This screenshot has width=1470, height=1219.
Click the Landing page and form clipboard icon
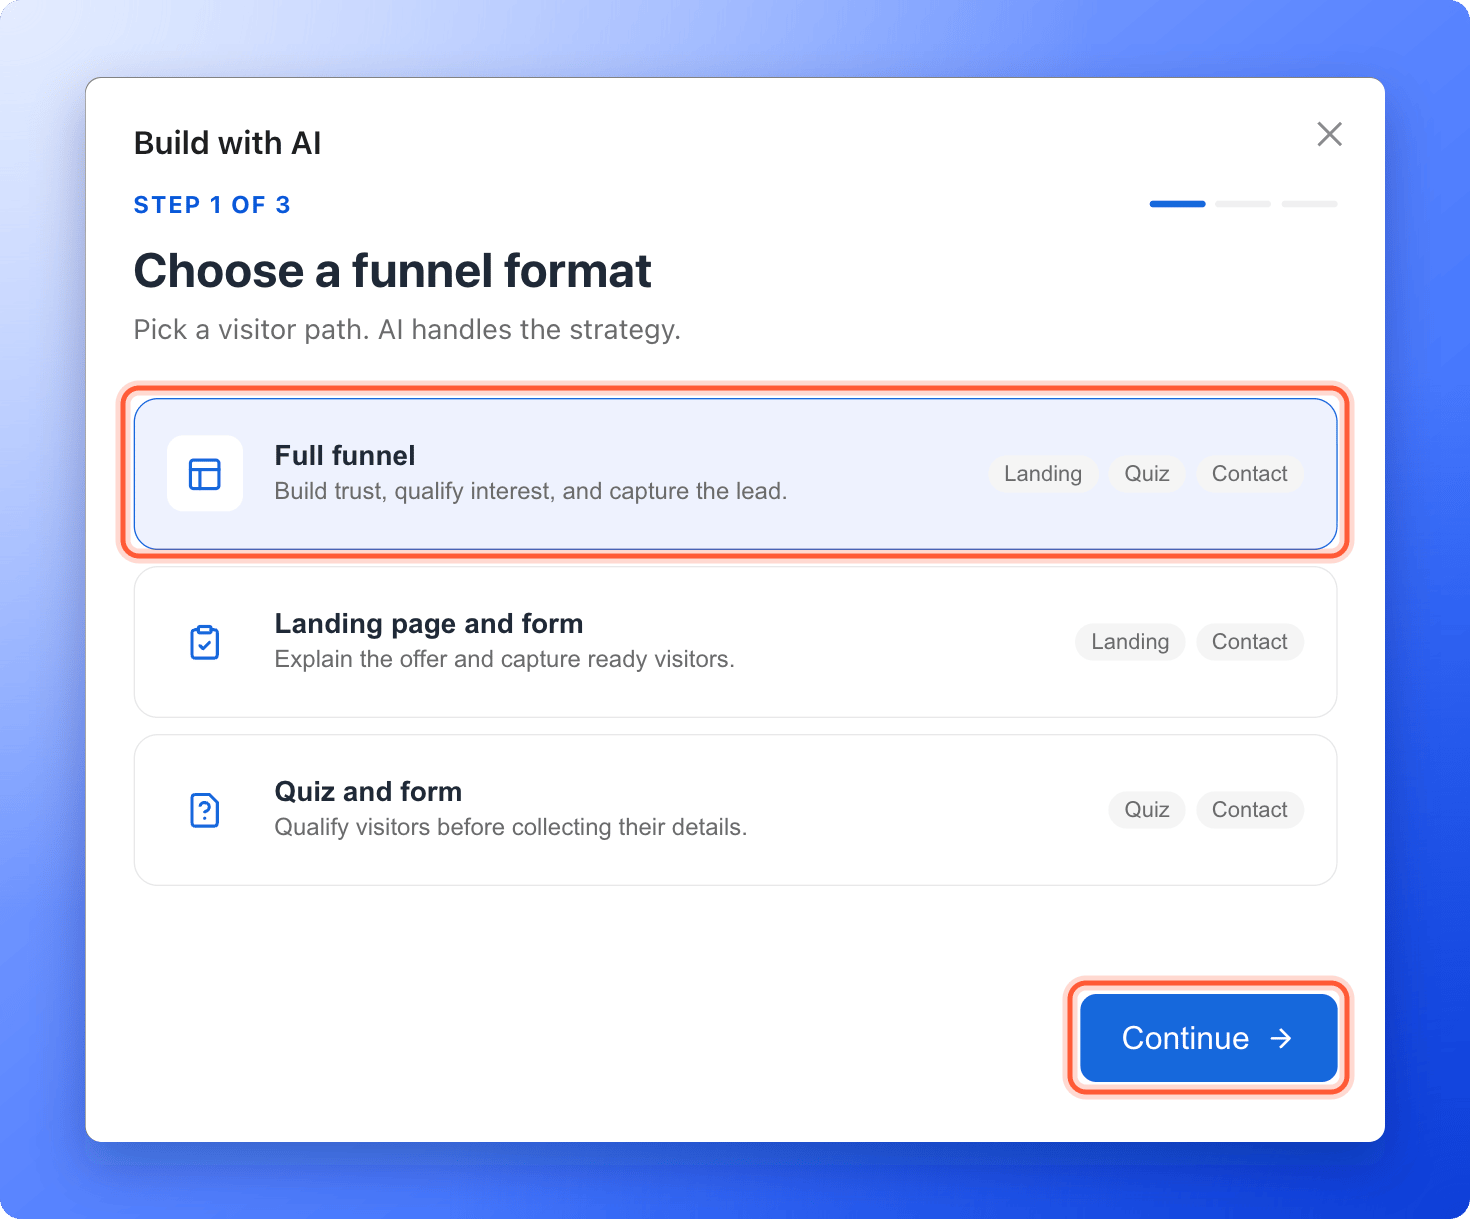[x=205, y=642]
